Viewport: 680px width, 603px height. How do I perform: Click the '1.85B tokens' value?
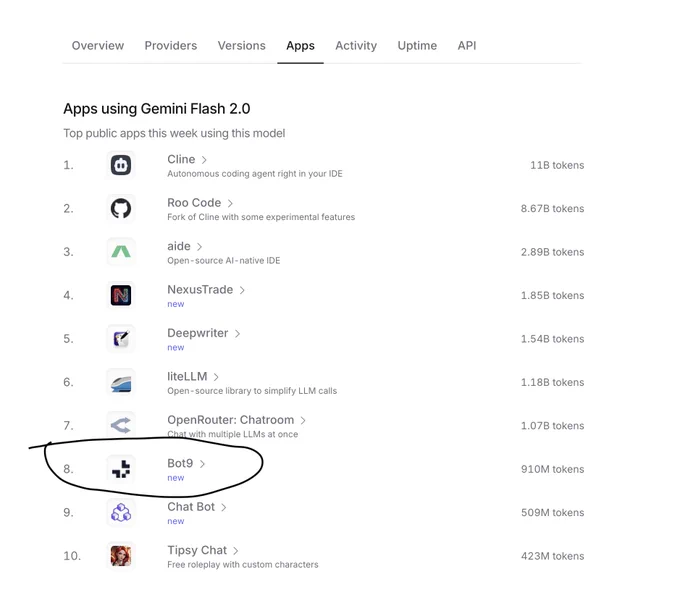click(x=552, y=295)
